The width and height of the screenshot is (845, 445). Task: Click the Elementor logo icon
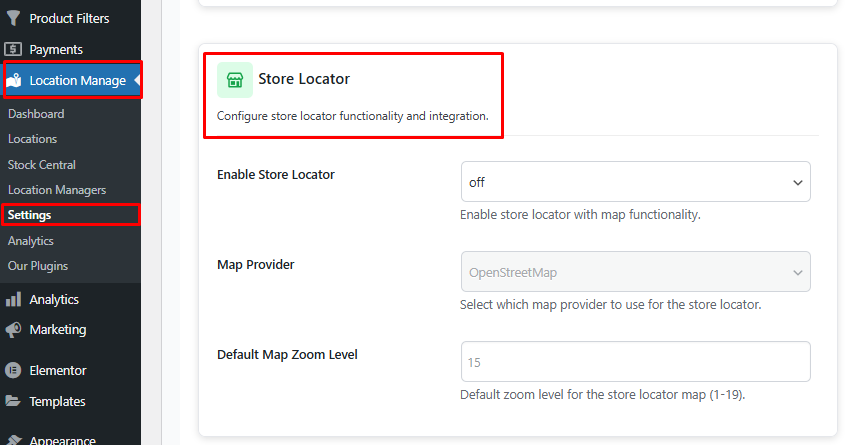point(14,370)
